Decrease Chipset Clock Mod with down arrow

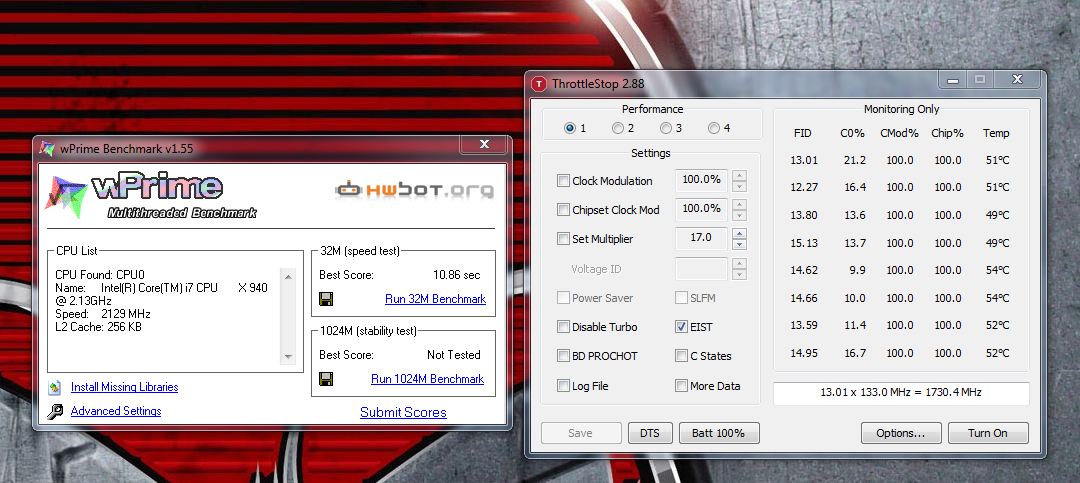740,216
